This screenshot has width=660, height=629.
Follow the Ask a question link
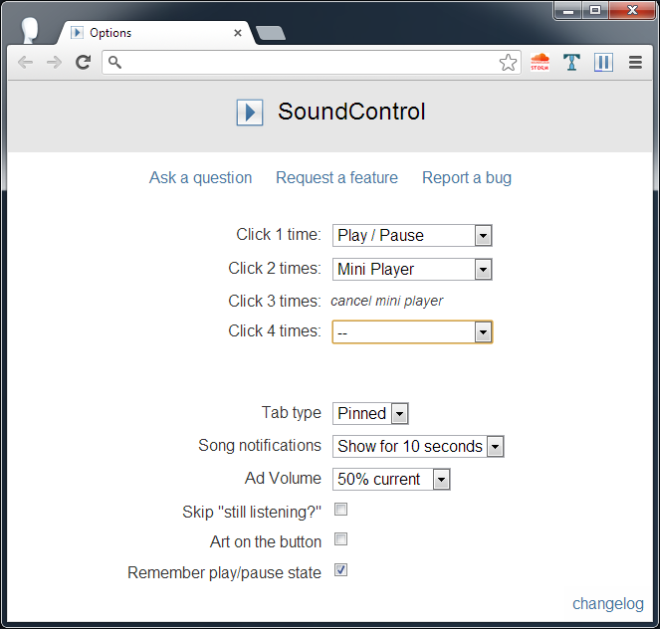pyautogui.click(x=201, y=178)
